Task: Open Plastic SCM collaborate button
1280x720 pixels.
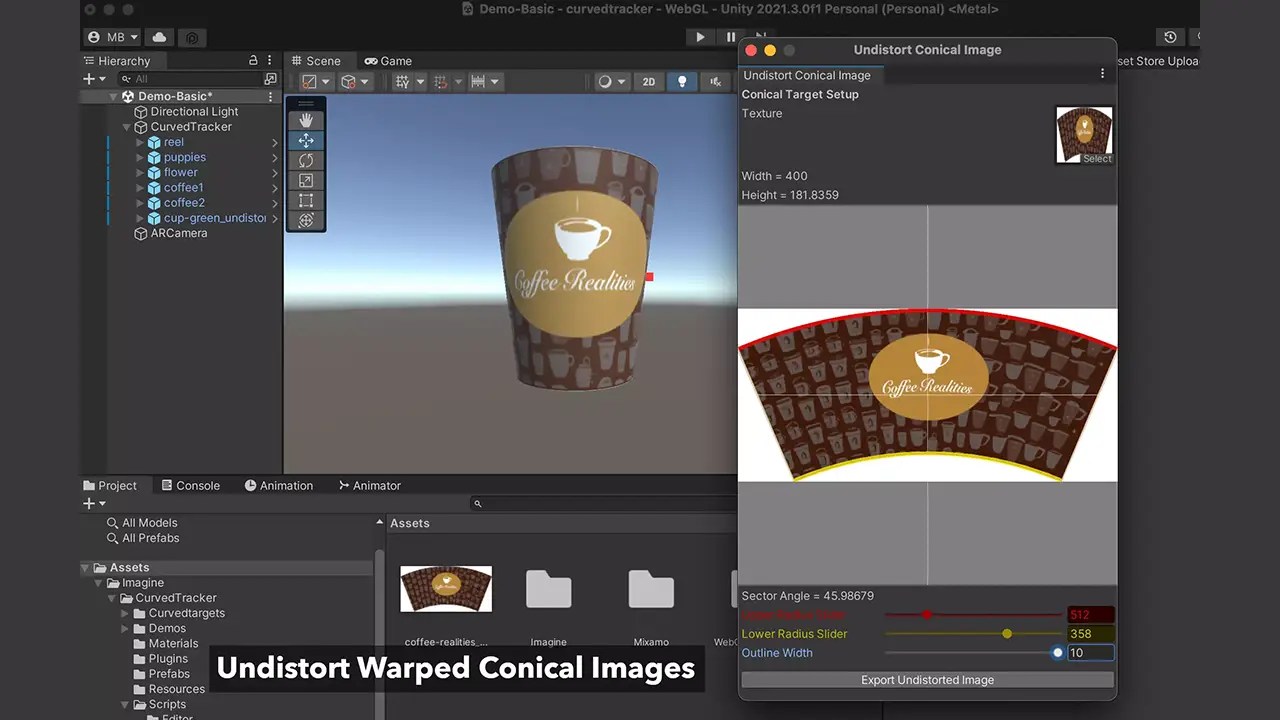Action: click(192, 37)
